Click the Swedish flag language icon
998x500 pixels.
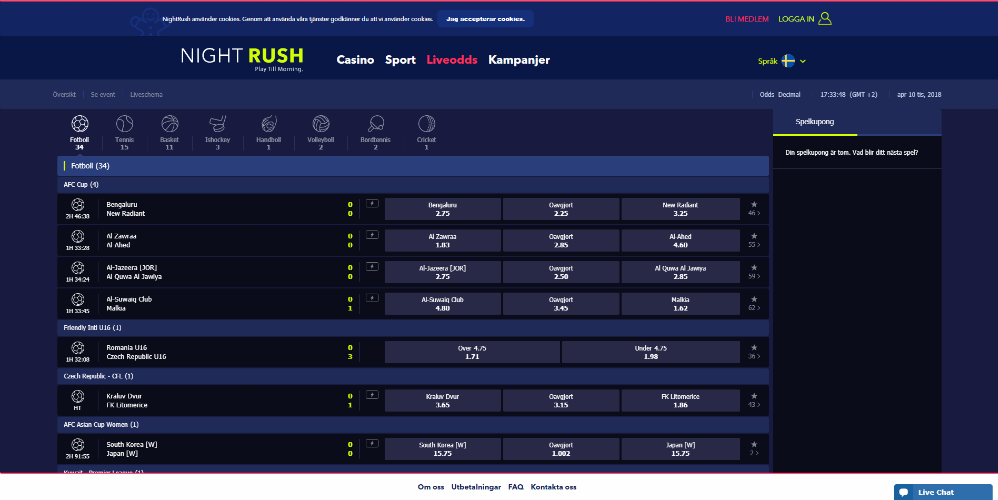(788, 61)
